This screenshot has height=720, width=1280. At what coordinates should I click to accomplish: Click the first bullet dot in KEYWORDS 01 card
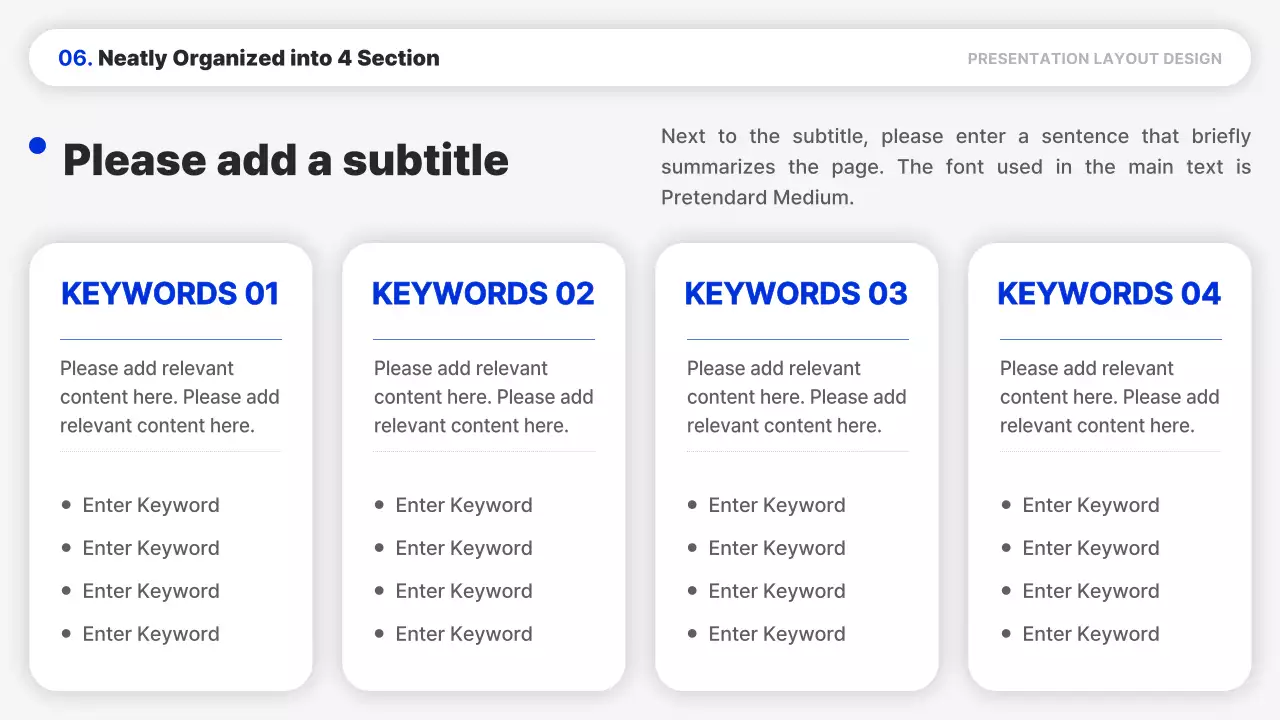(66, 505)
